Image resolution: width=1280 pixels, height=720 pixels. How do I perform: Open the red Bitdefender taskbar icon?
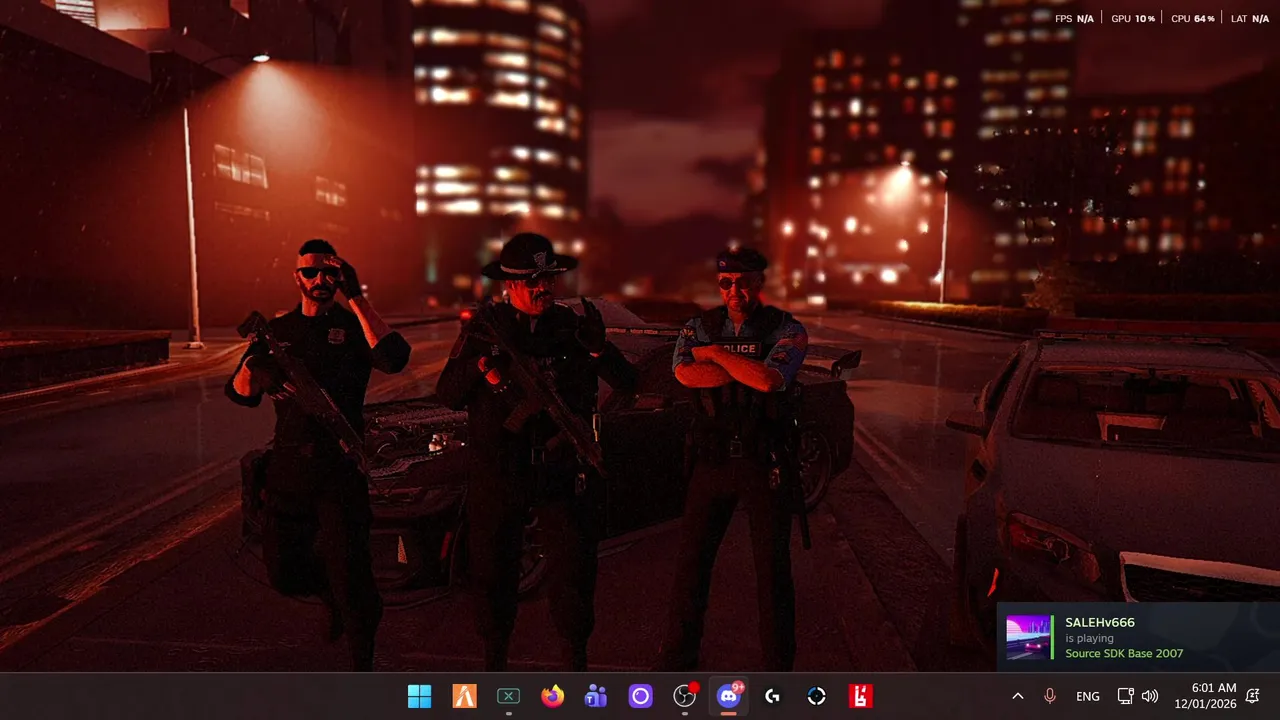(x=860, y=696)
